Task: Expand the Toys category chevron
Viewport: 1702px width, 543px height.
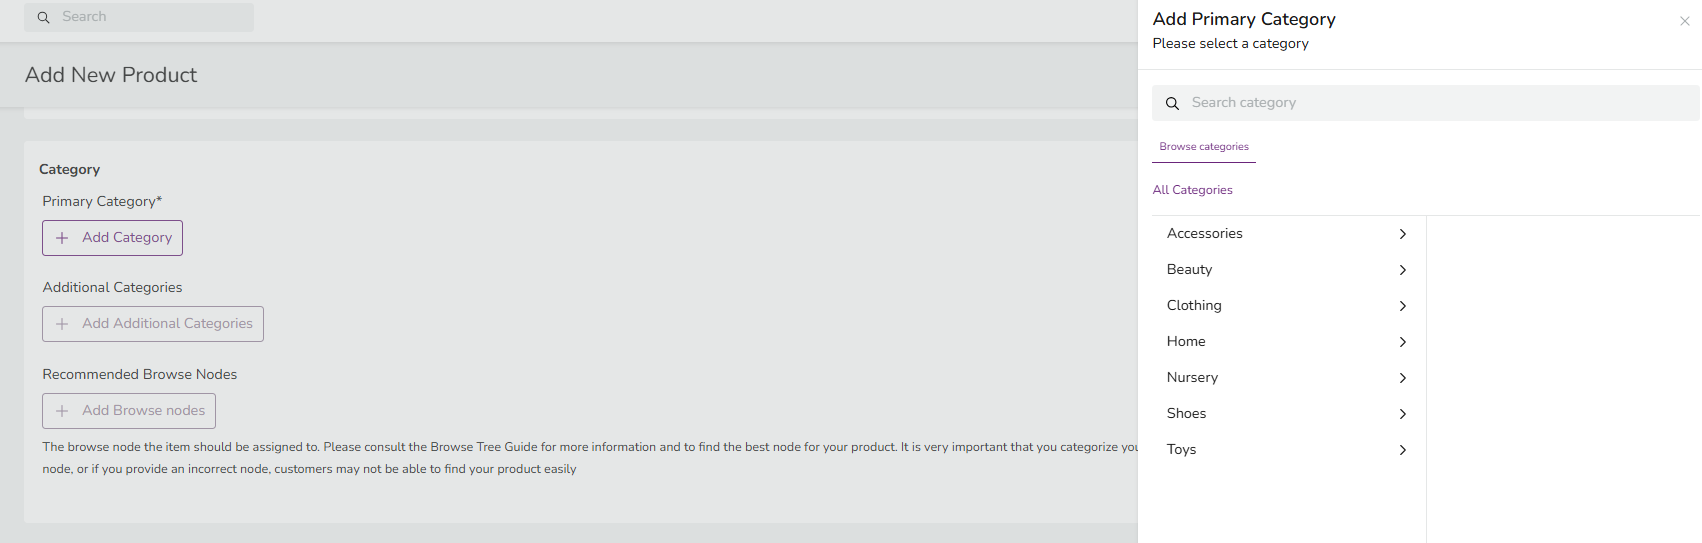Action: [1403, 450]
